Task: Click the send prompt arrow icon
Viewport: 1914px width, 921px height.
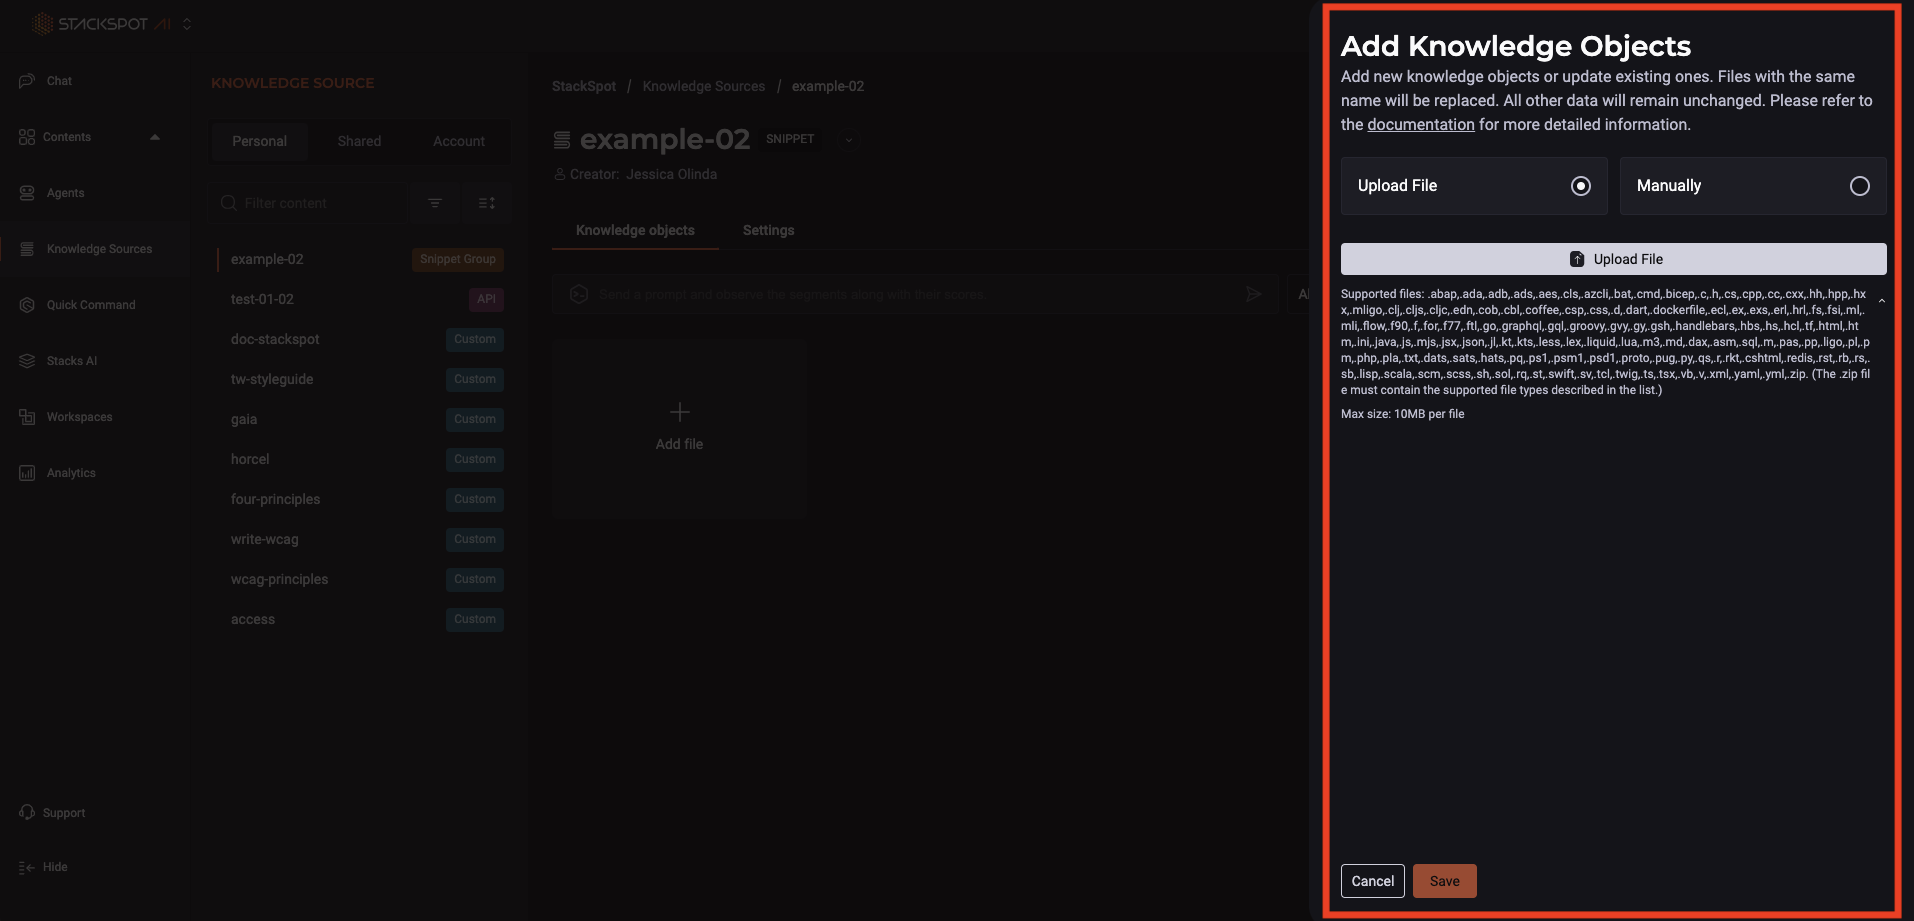Action: [x=1253, y=294]
